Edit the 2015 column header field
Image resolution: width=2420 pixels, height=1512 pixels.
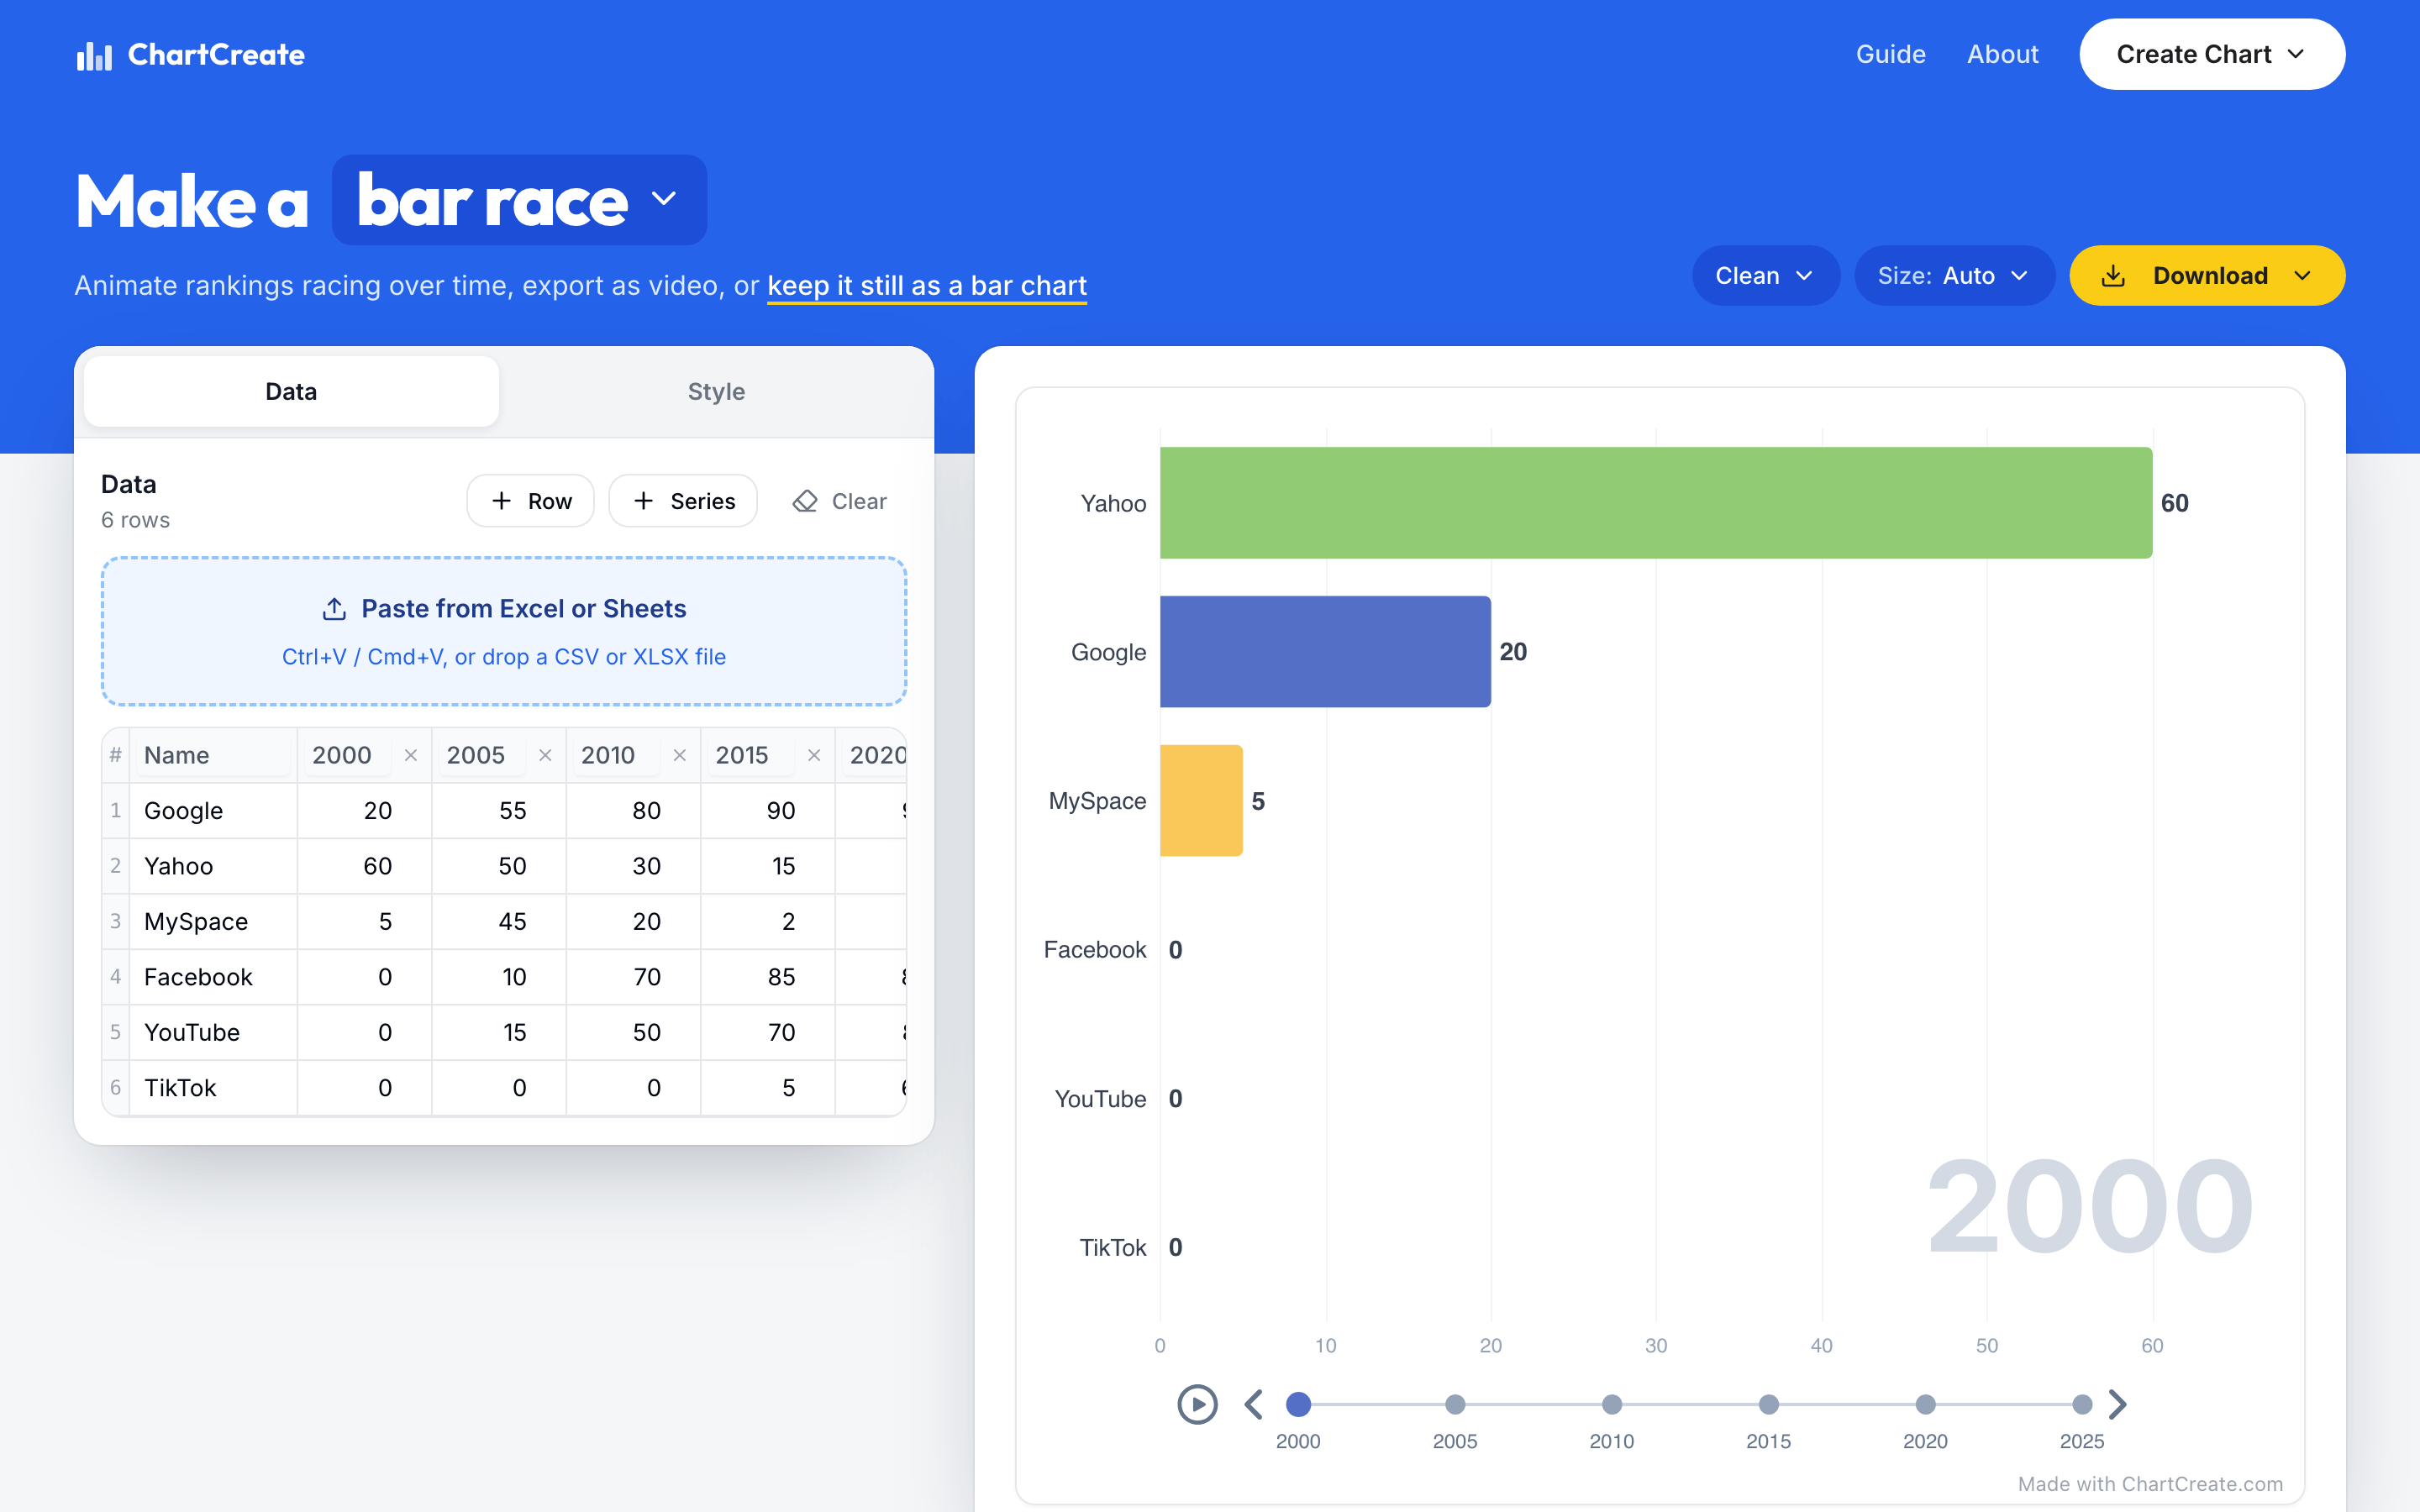point(750,755)
